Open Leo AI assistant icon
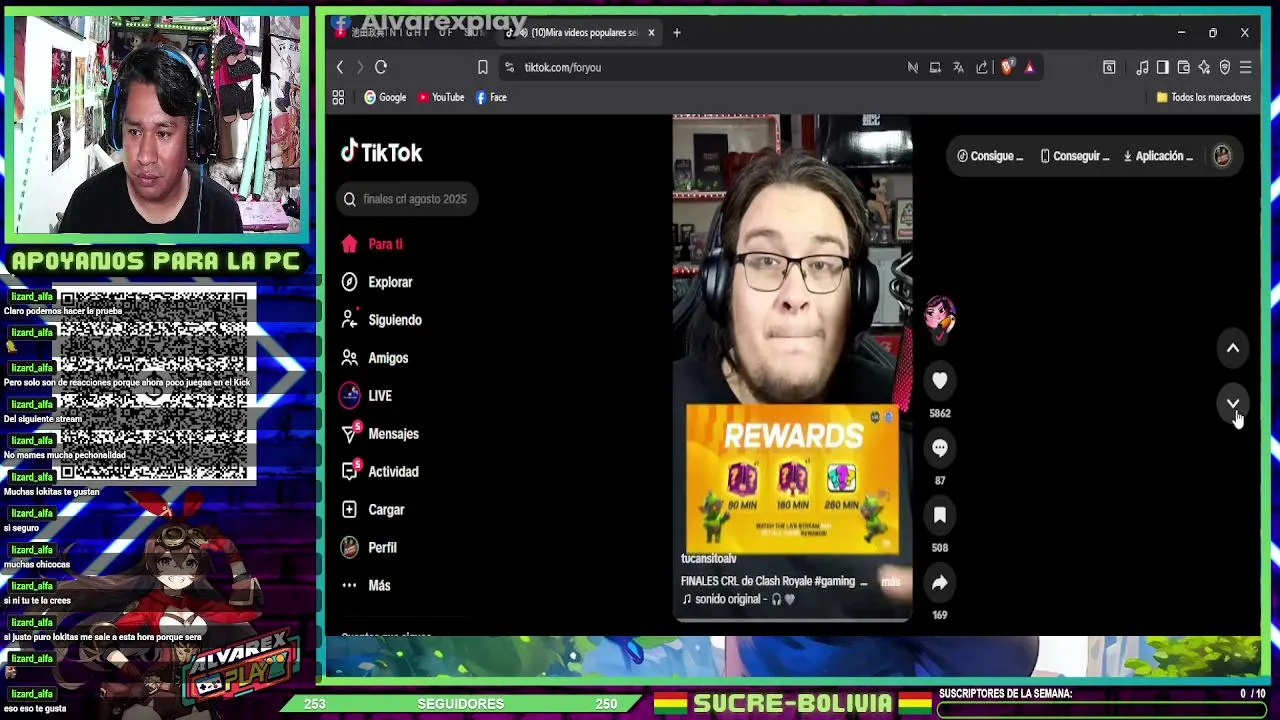This screenshot has height=720, width=1280. click(1204, 67)
